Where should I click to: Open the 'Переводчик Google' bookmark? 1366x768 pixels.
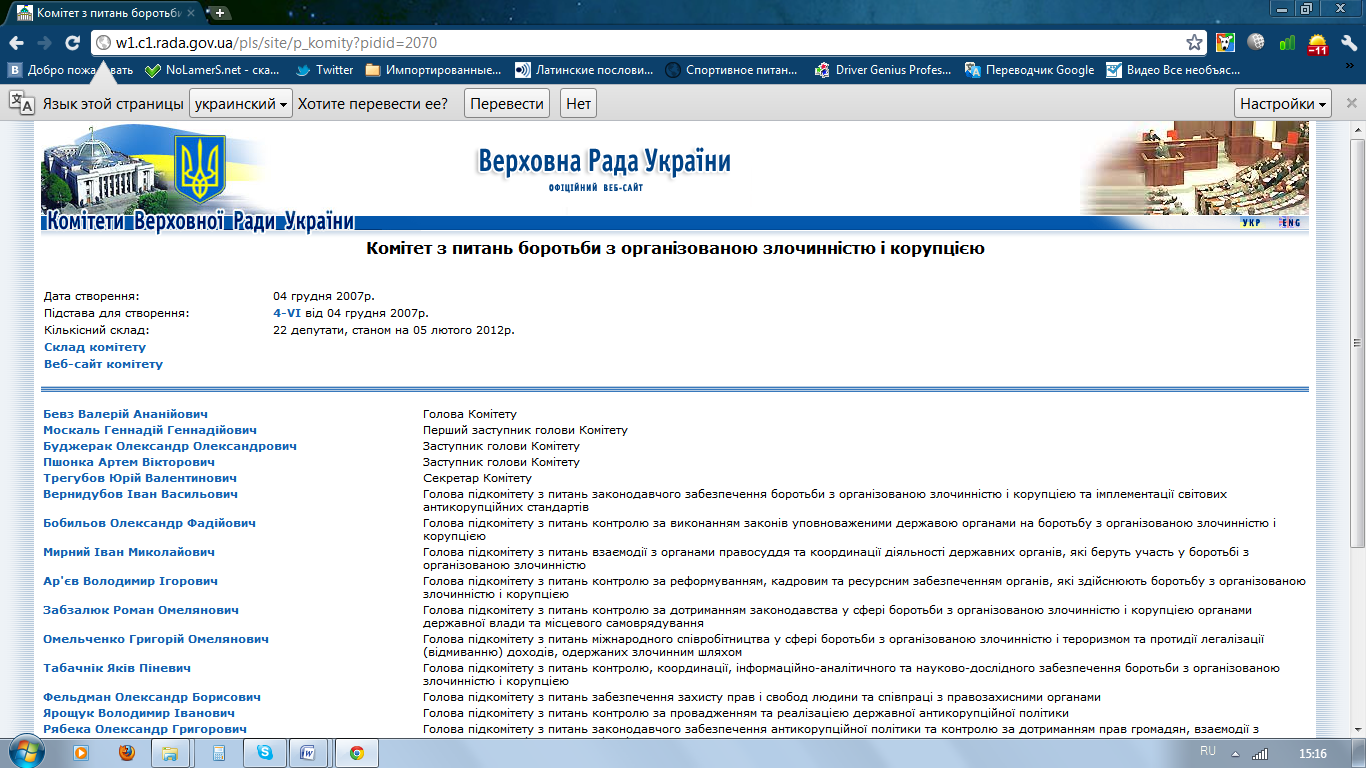pyautogui.click(x=1029, y=70)
